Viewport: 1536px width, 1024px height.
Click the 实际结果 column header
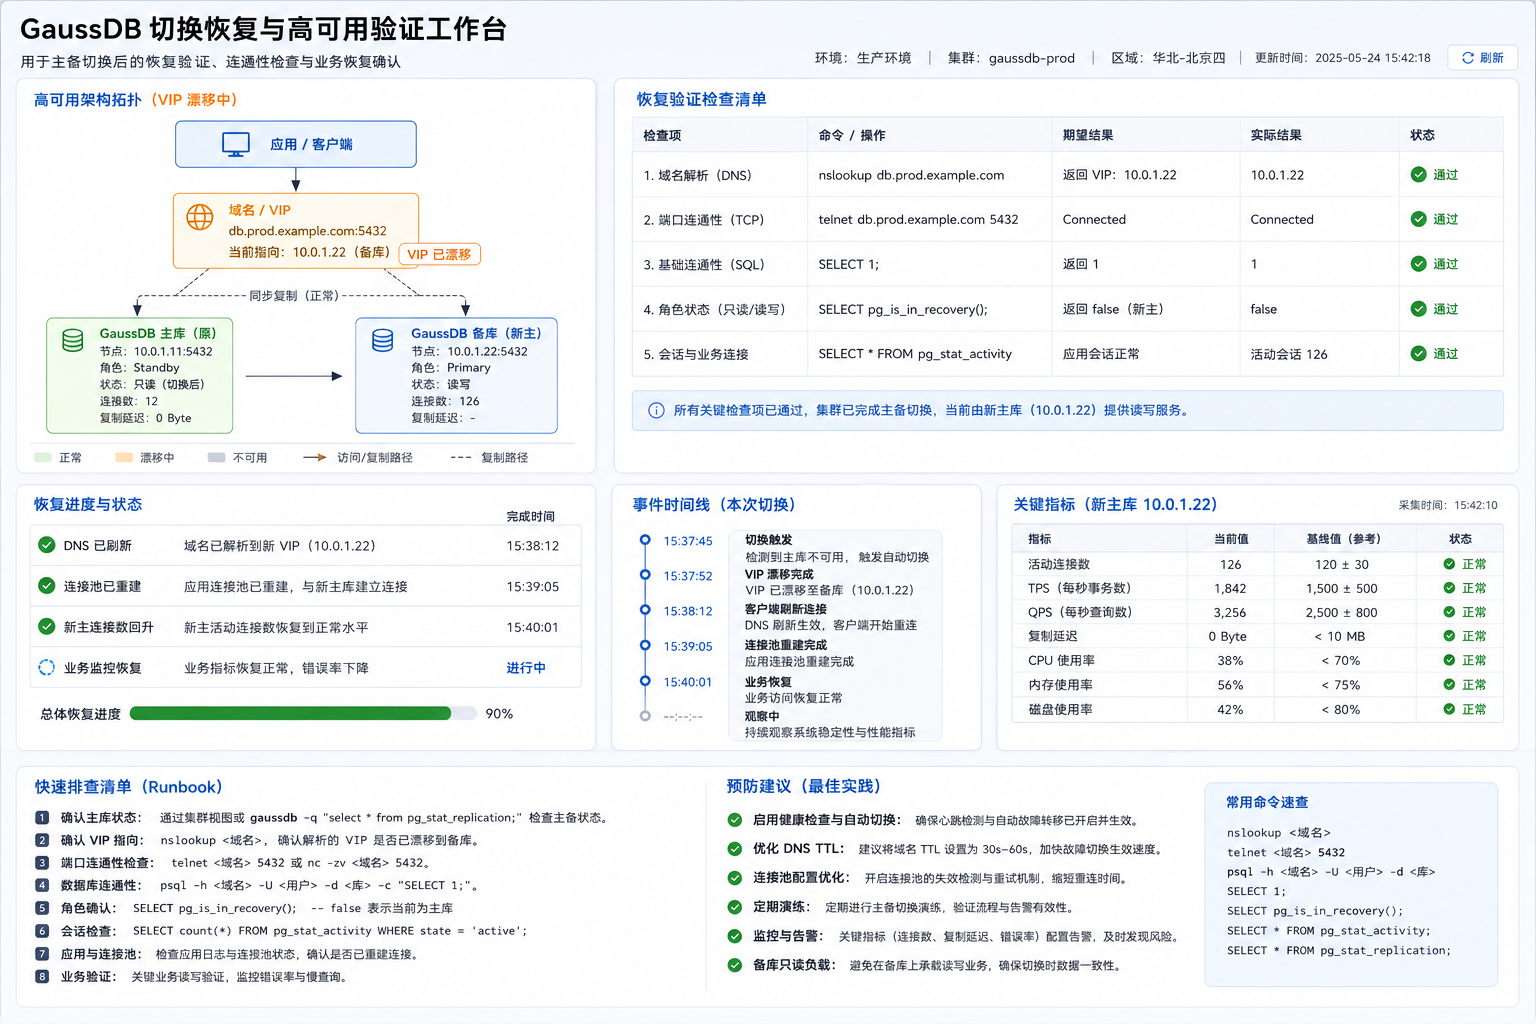tap(1276, 135)
